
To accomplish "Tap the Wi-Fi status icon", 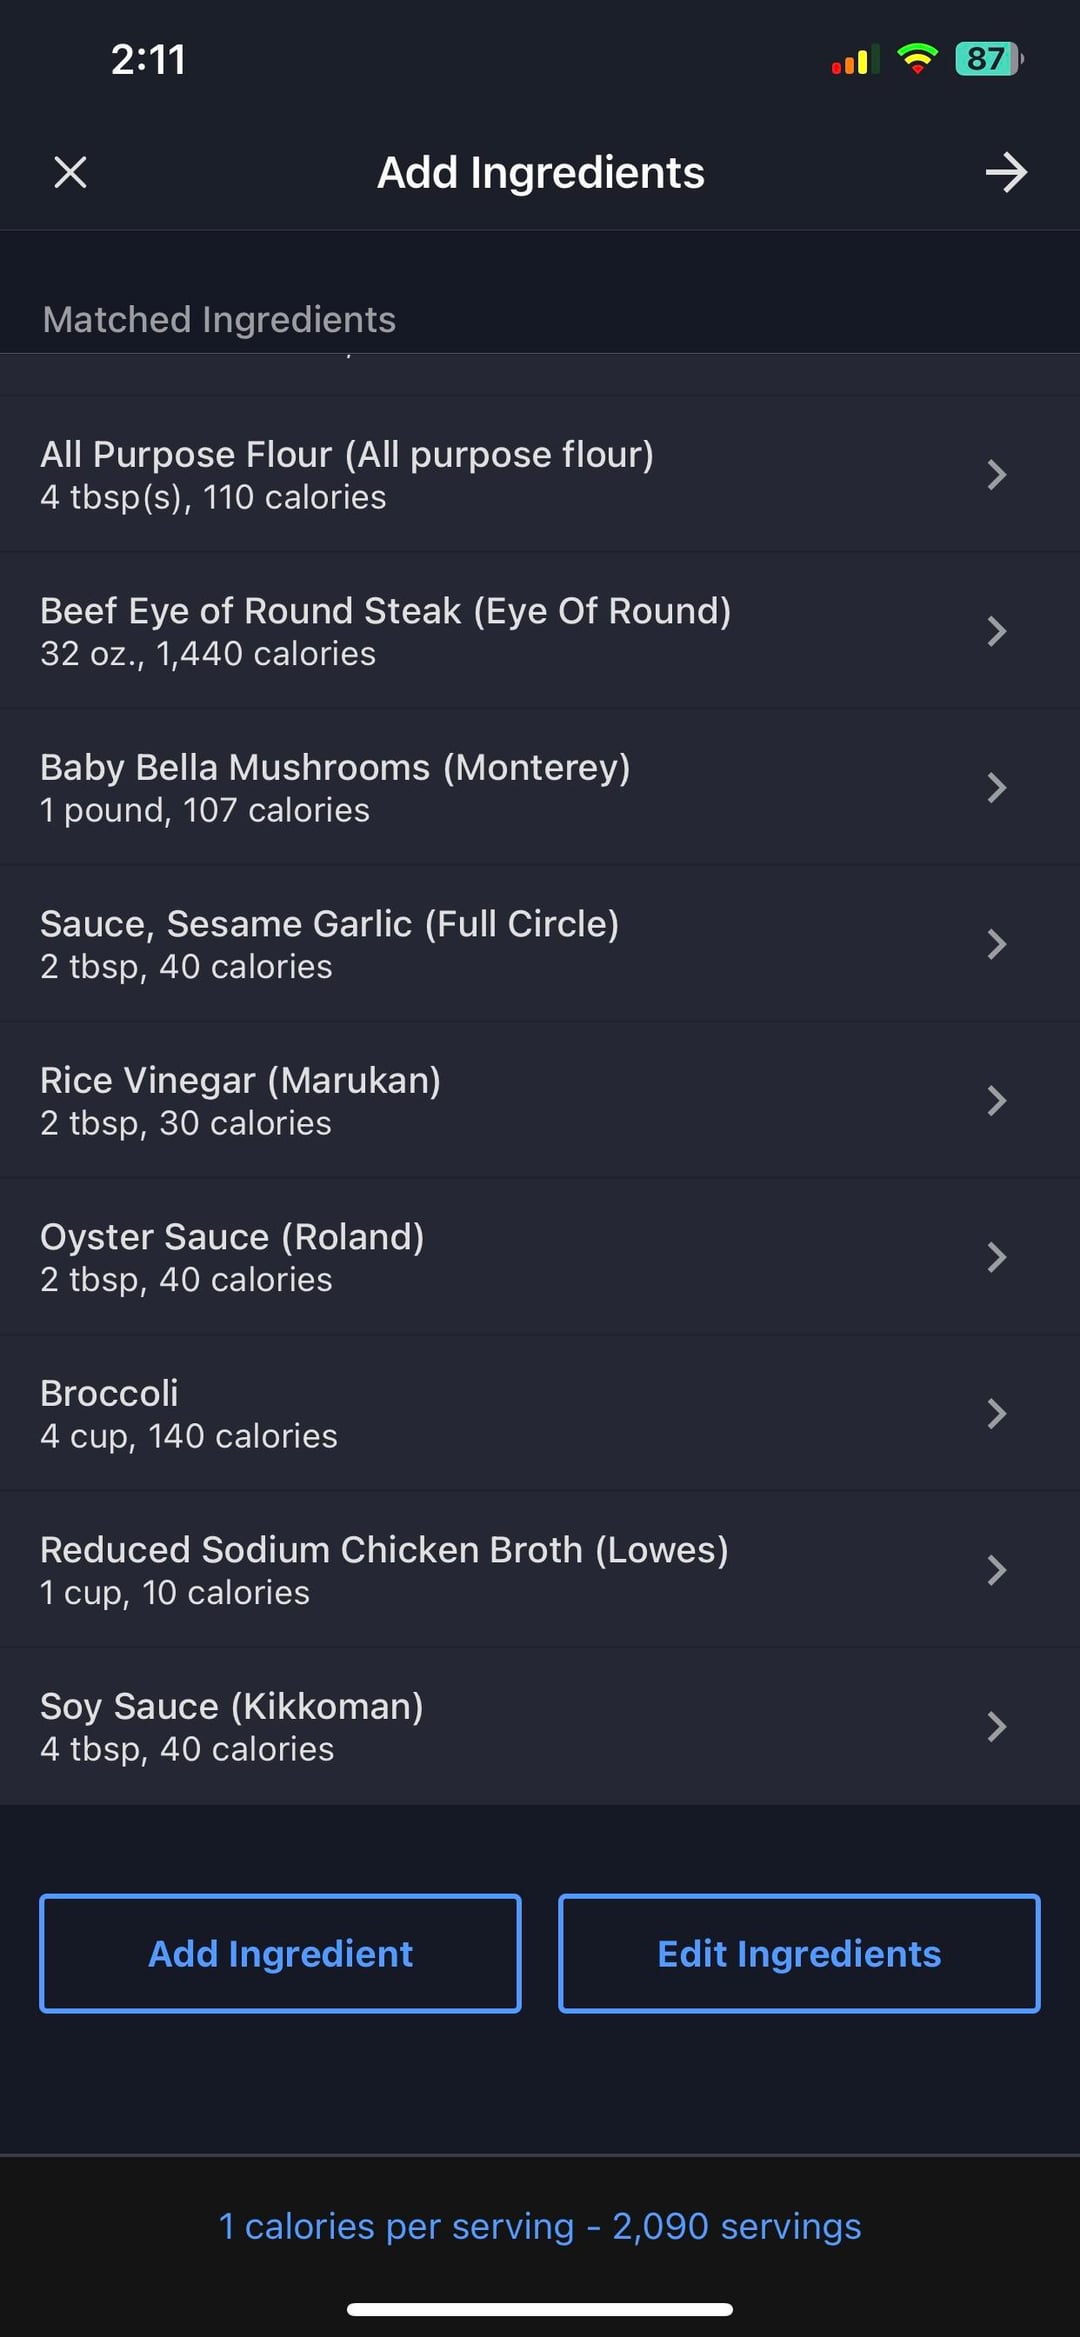I will pyautogui.click(x=917, y=59).
